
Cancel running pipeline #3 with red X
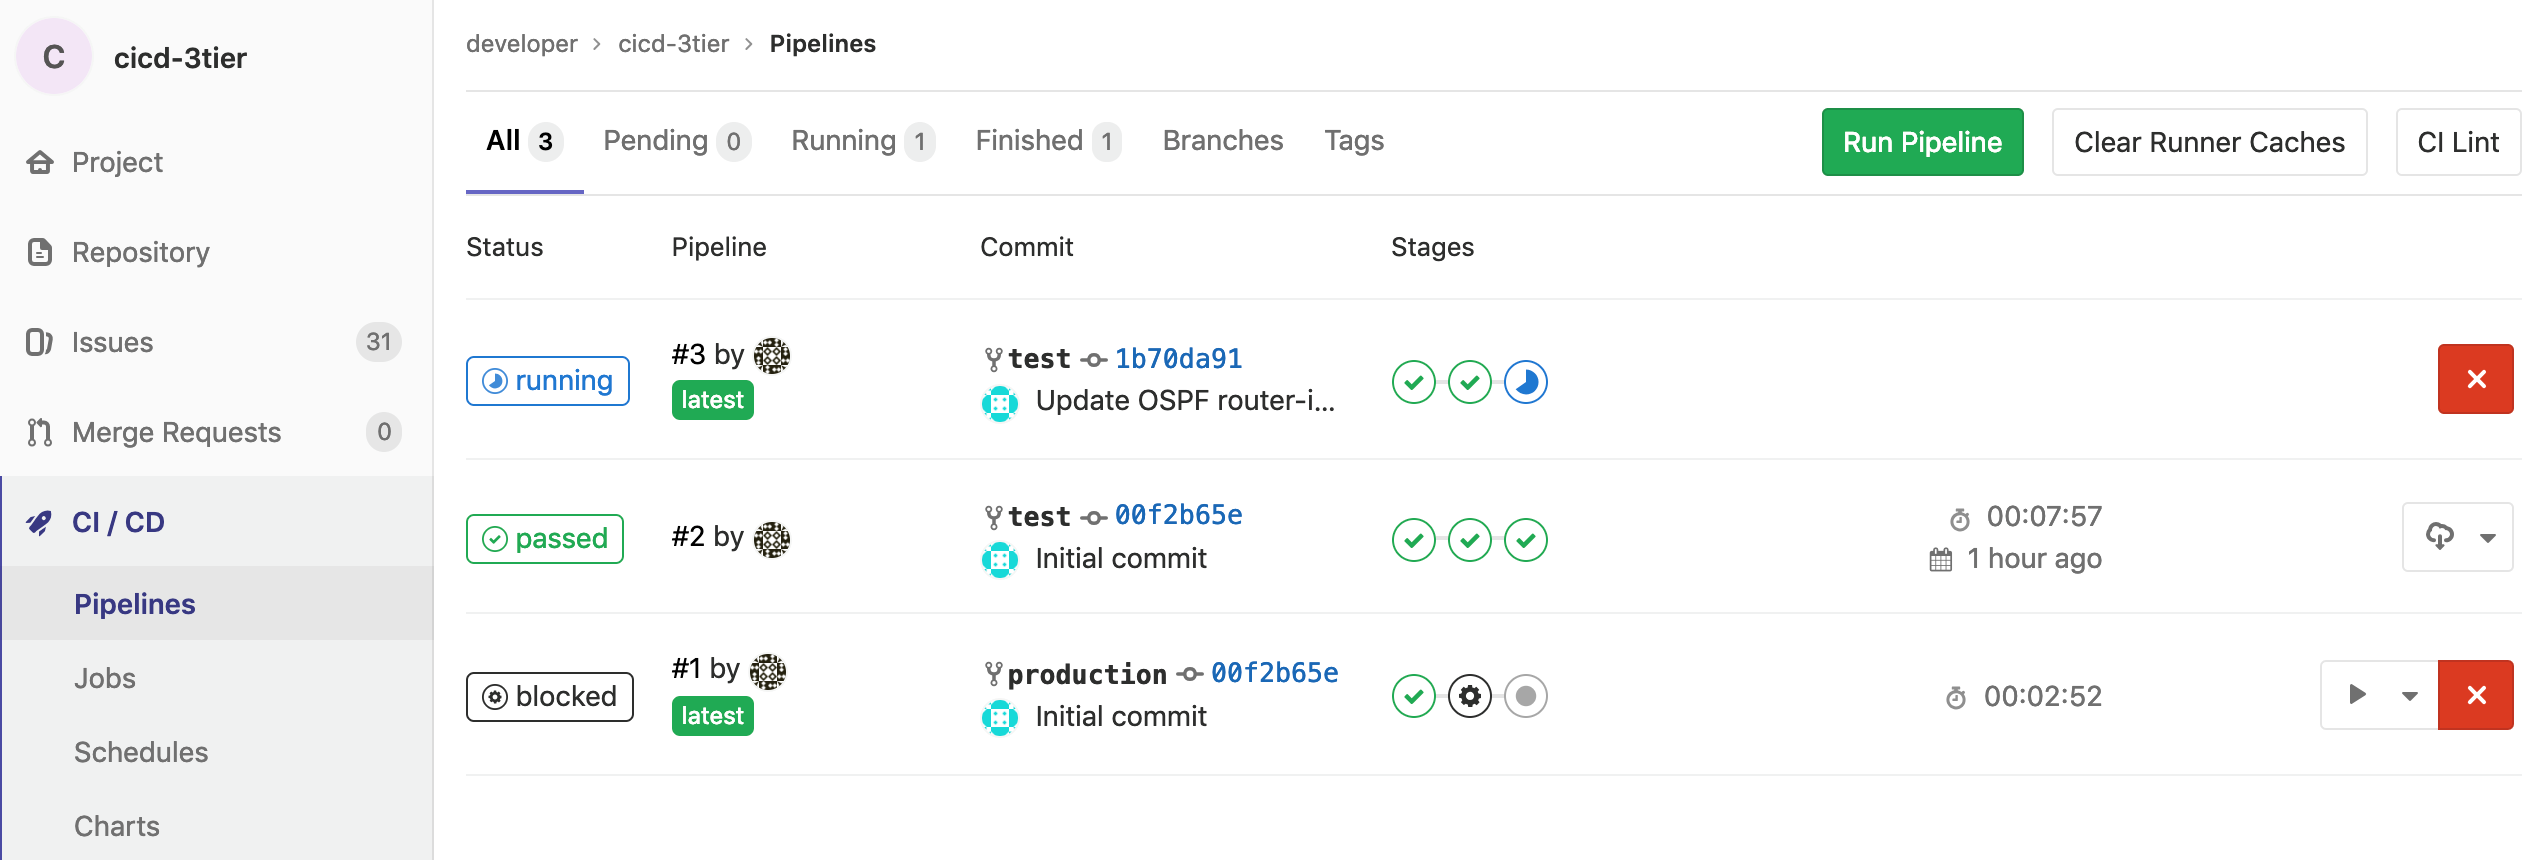(2475, 379)
